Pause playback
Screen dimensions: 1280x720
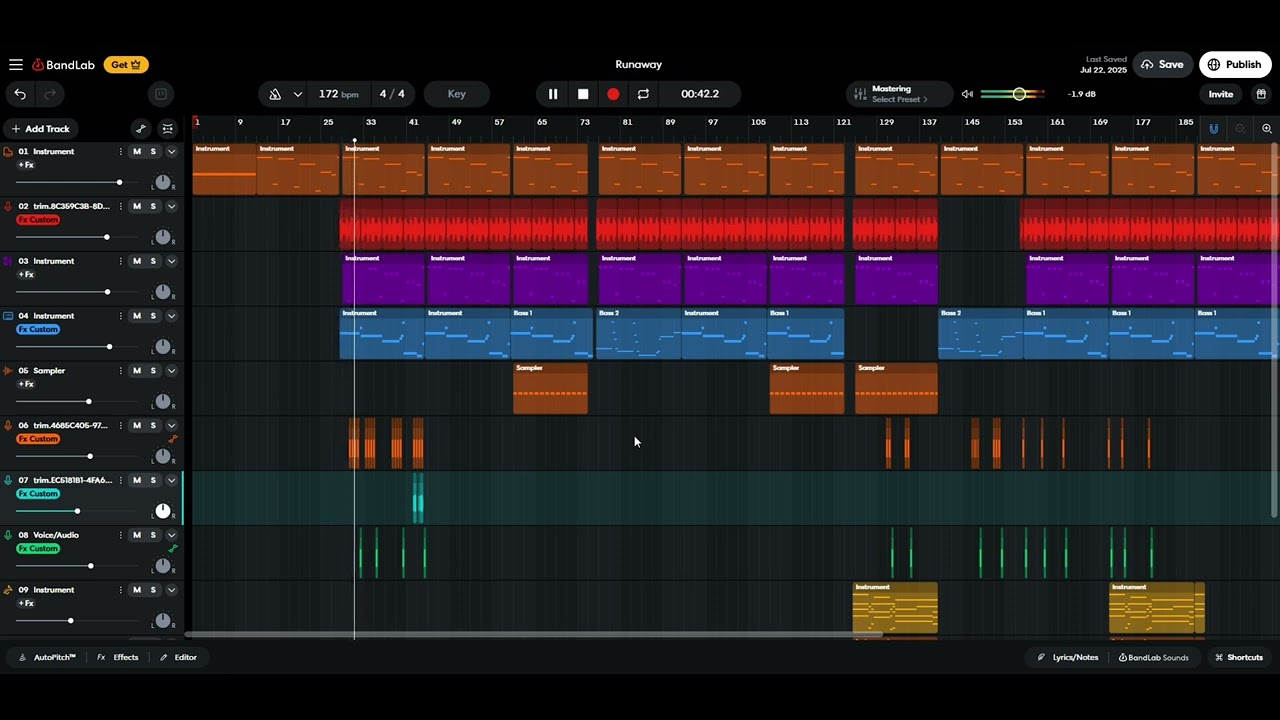pyautogui.click(x=553, y=94)
